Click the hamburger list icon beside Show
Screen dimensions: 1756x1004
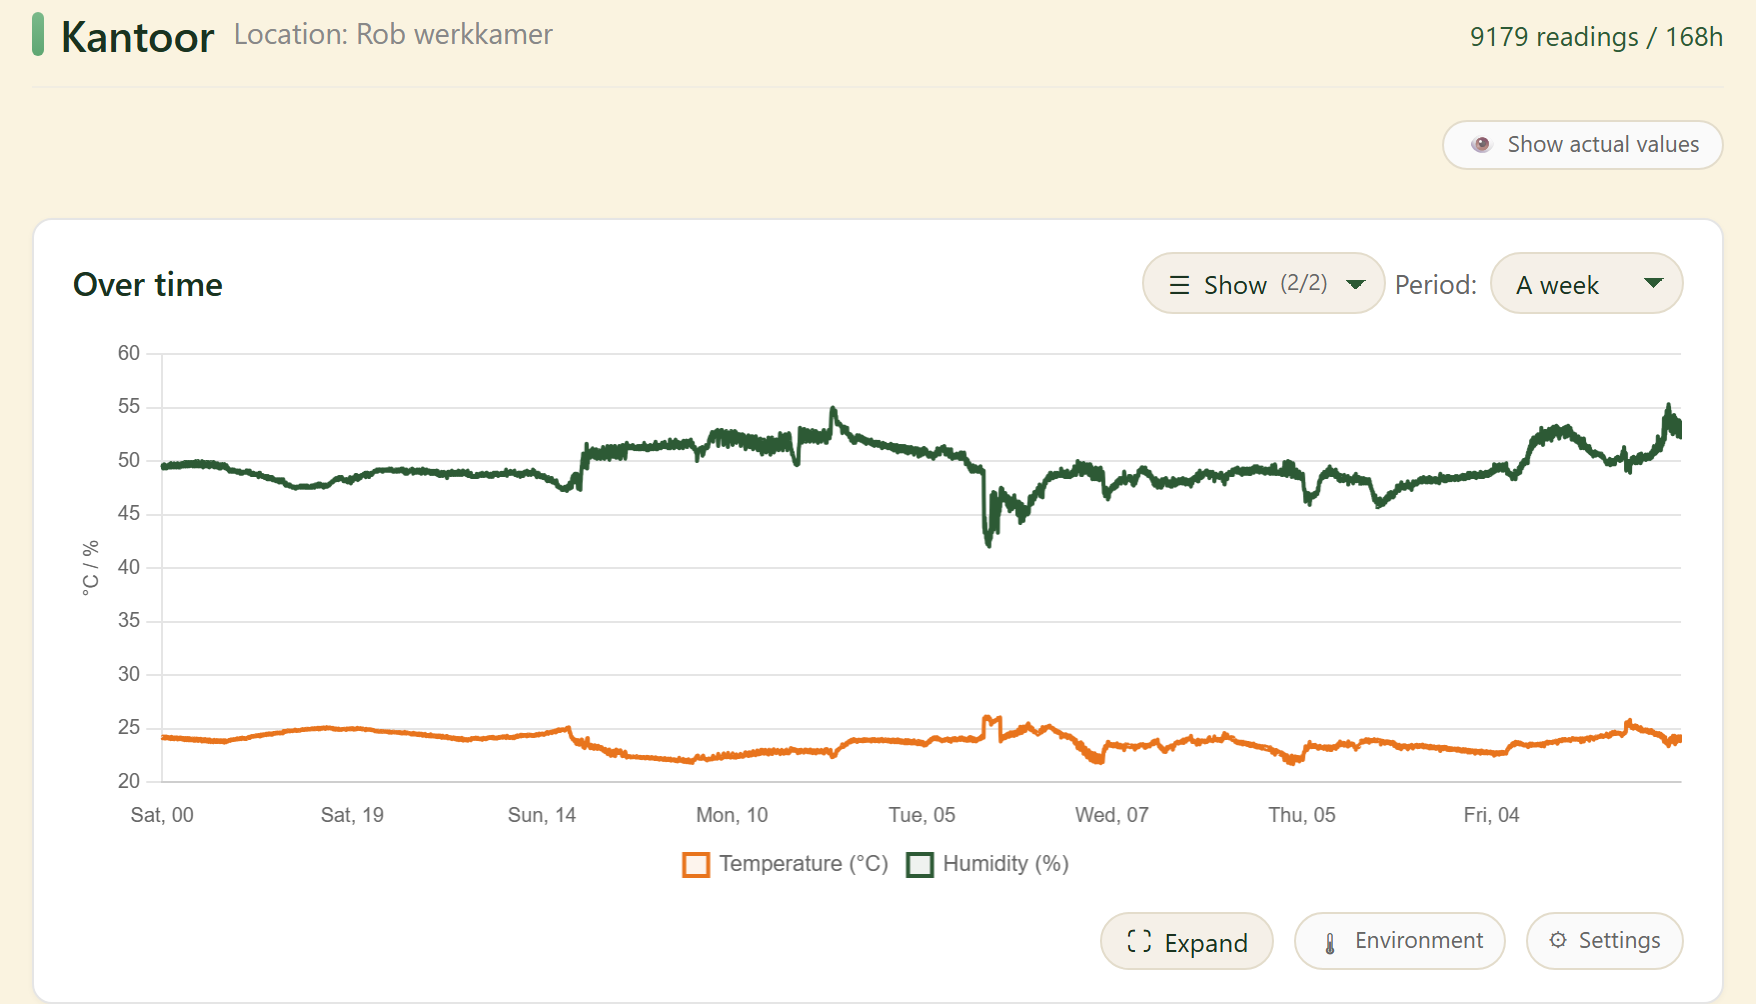coord(1180,285)
